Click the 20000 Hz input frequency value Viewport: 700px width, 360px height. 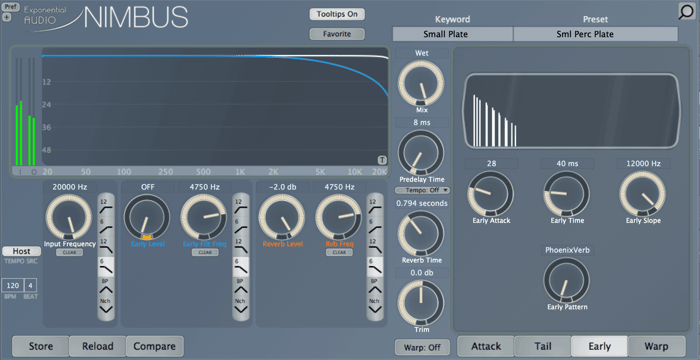[x=70, y=187]
